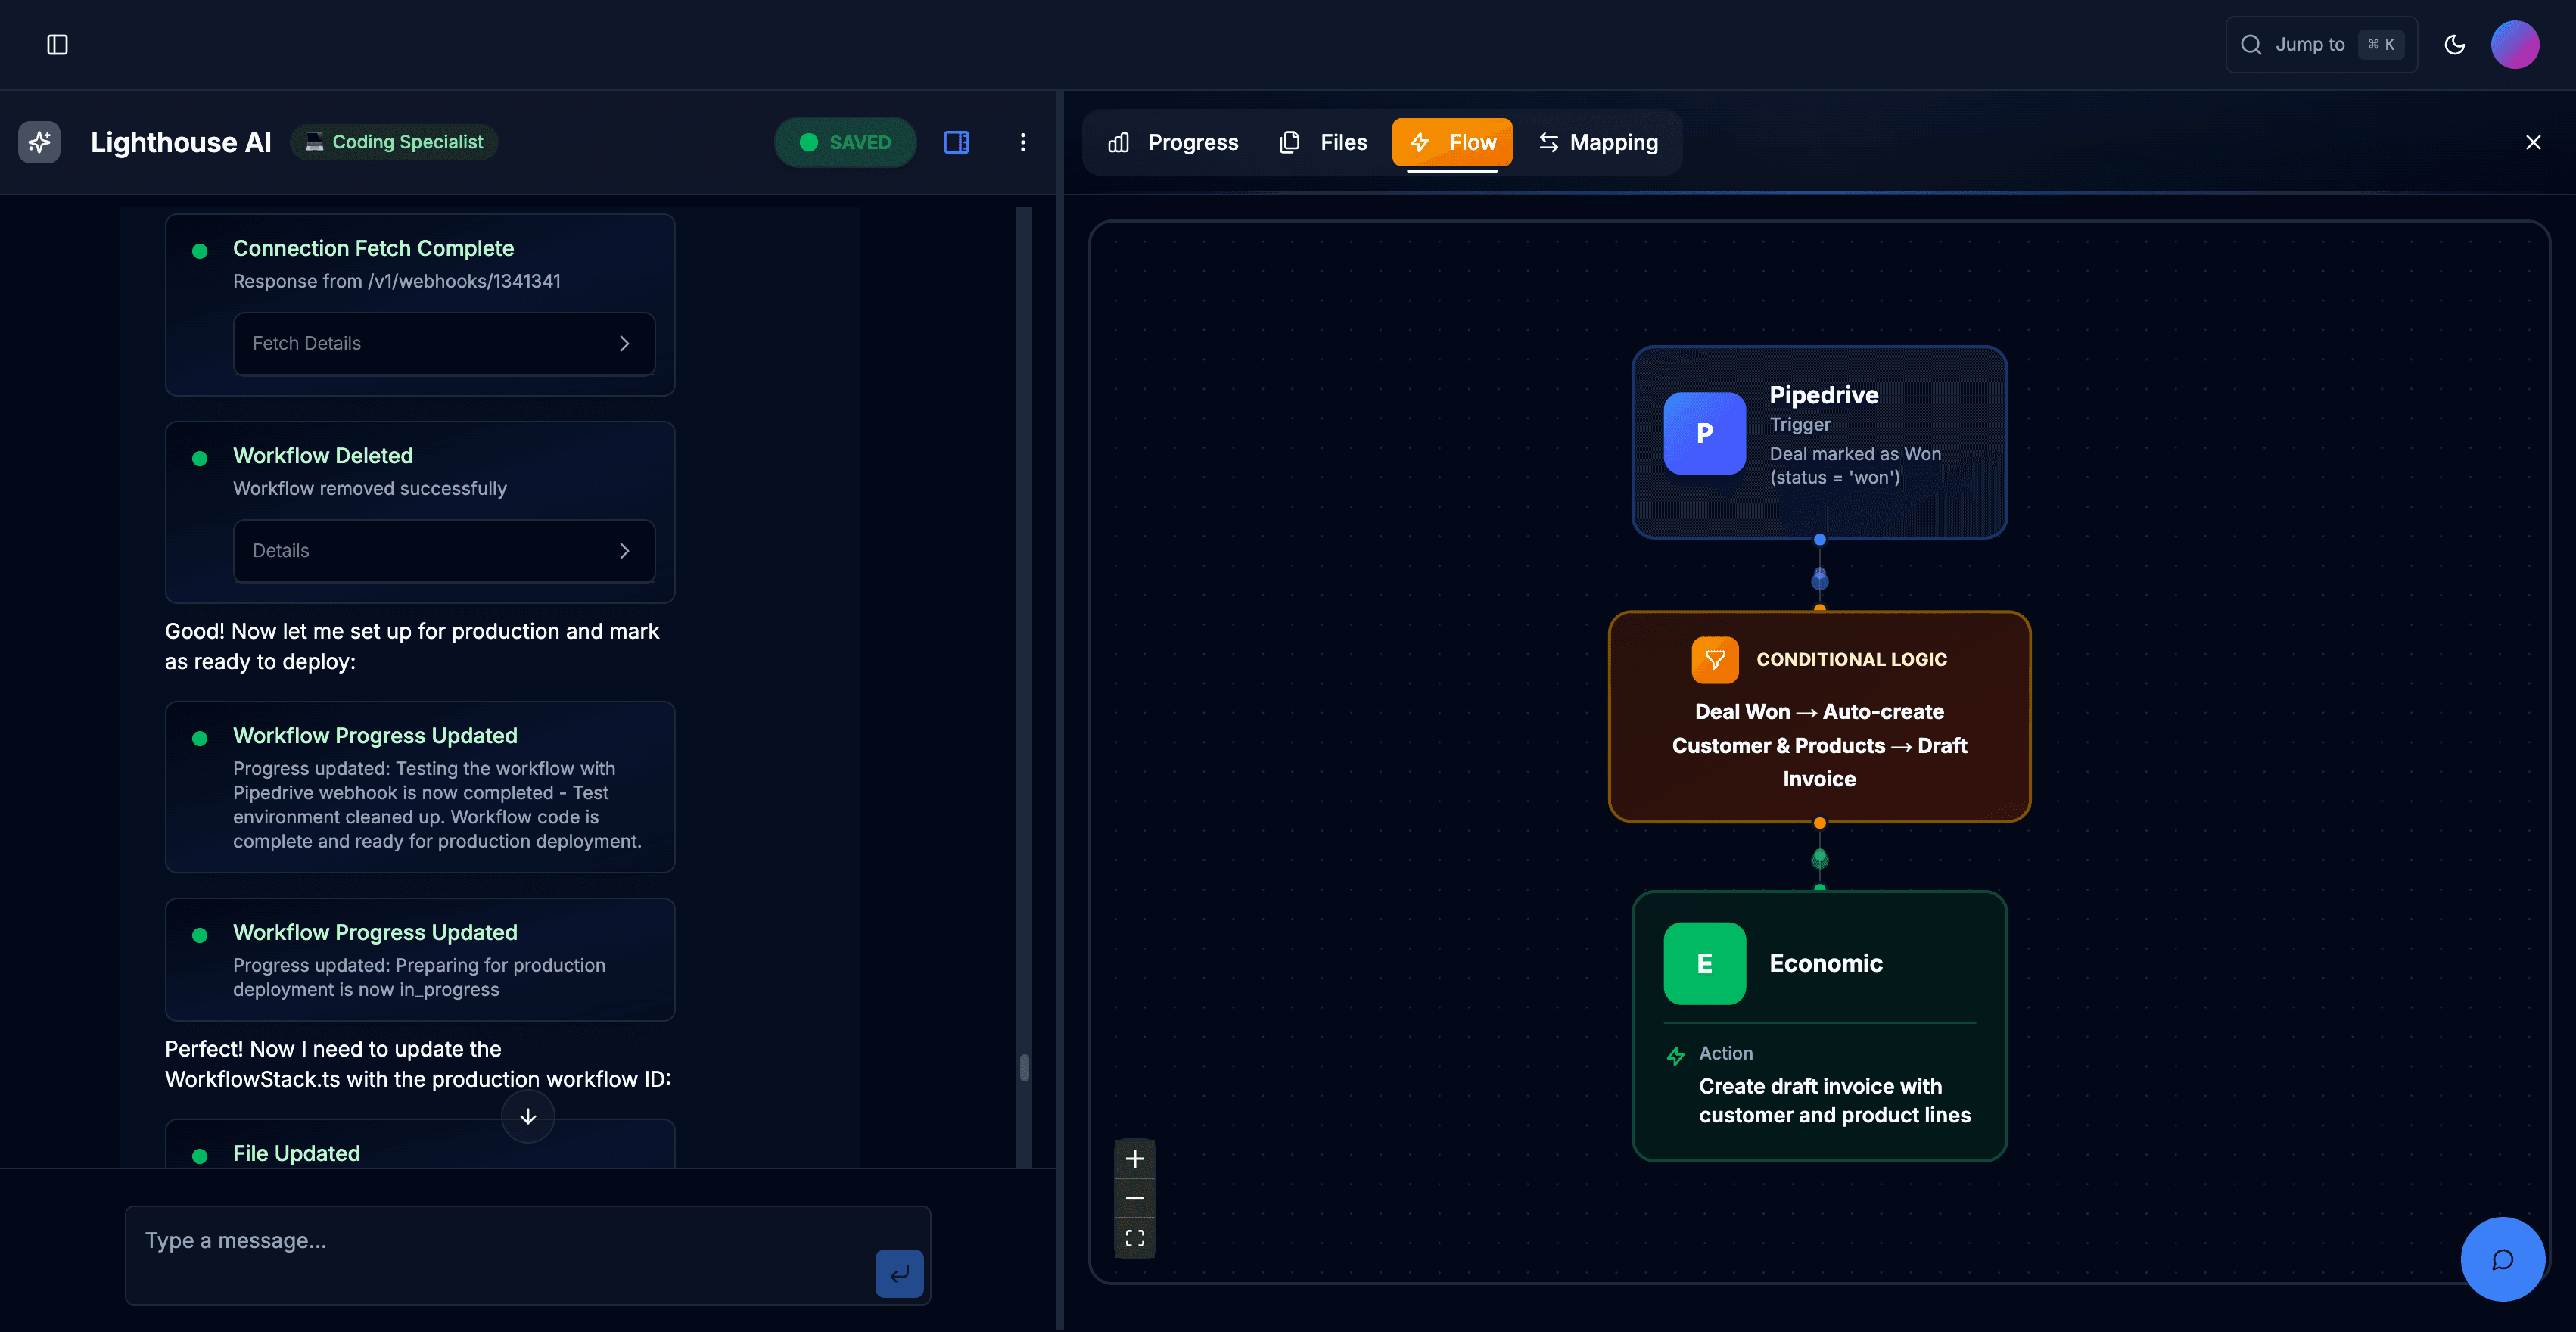Expand Workflow Deleted Details row
Viewport: 2576px width, 1332px height.
[x=444, y=551]
